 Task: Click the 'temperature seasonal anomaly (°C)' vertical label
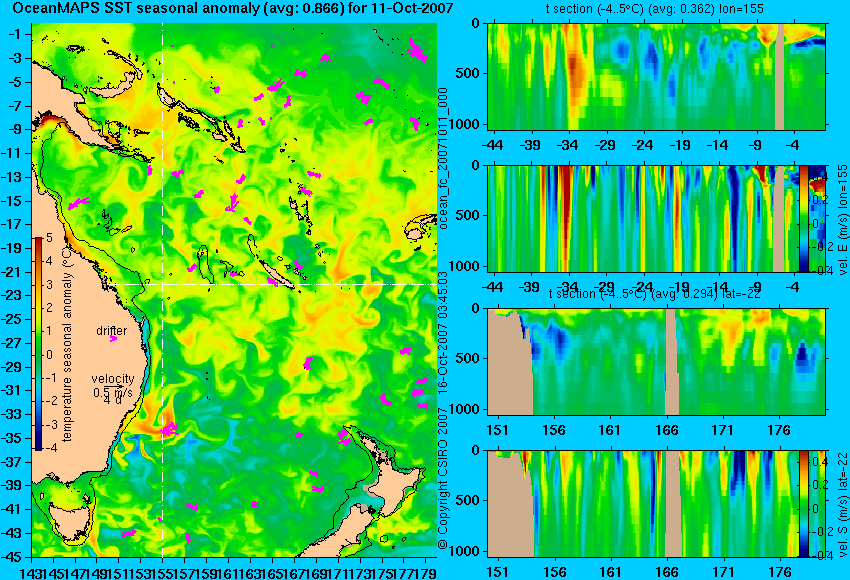(x=67, y=344)
